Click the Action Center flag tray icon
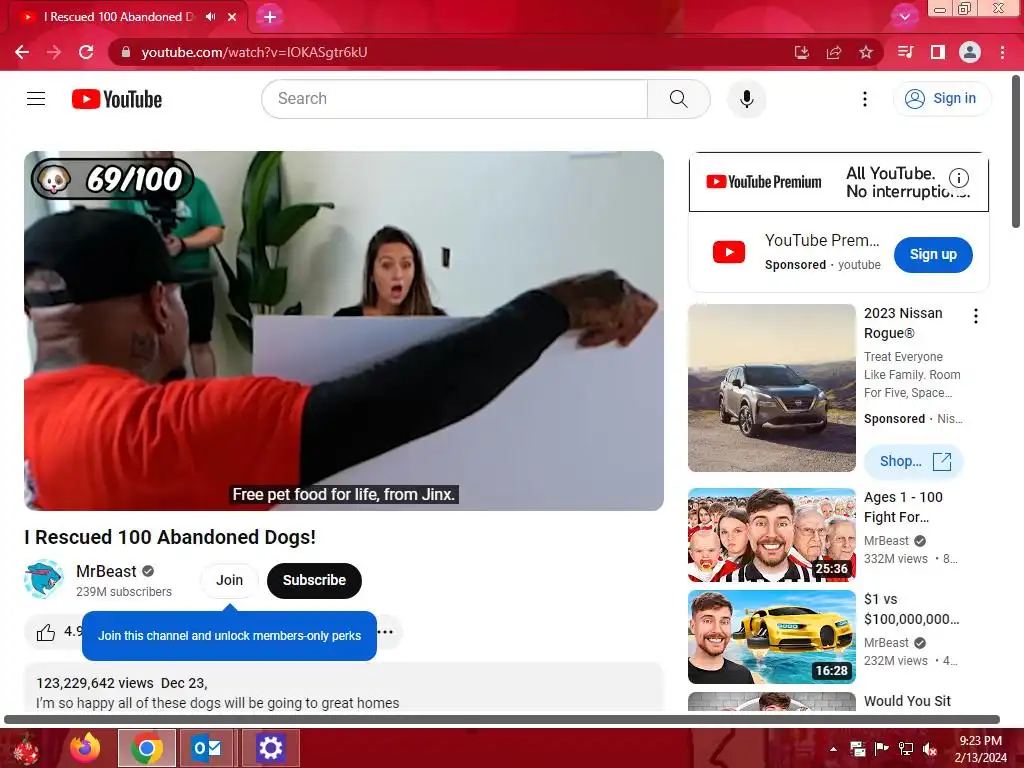 click(x=882, y=749)
